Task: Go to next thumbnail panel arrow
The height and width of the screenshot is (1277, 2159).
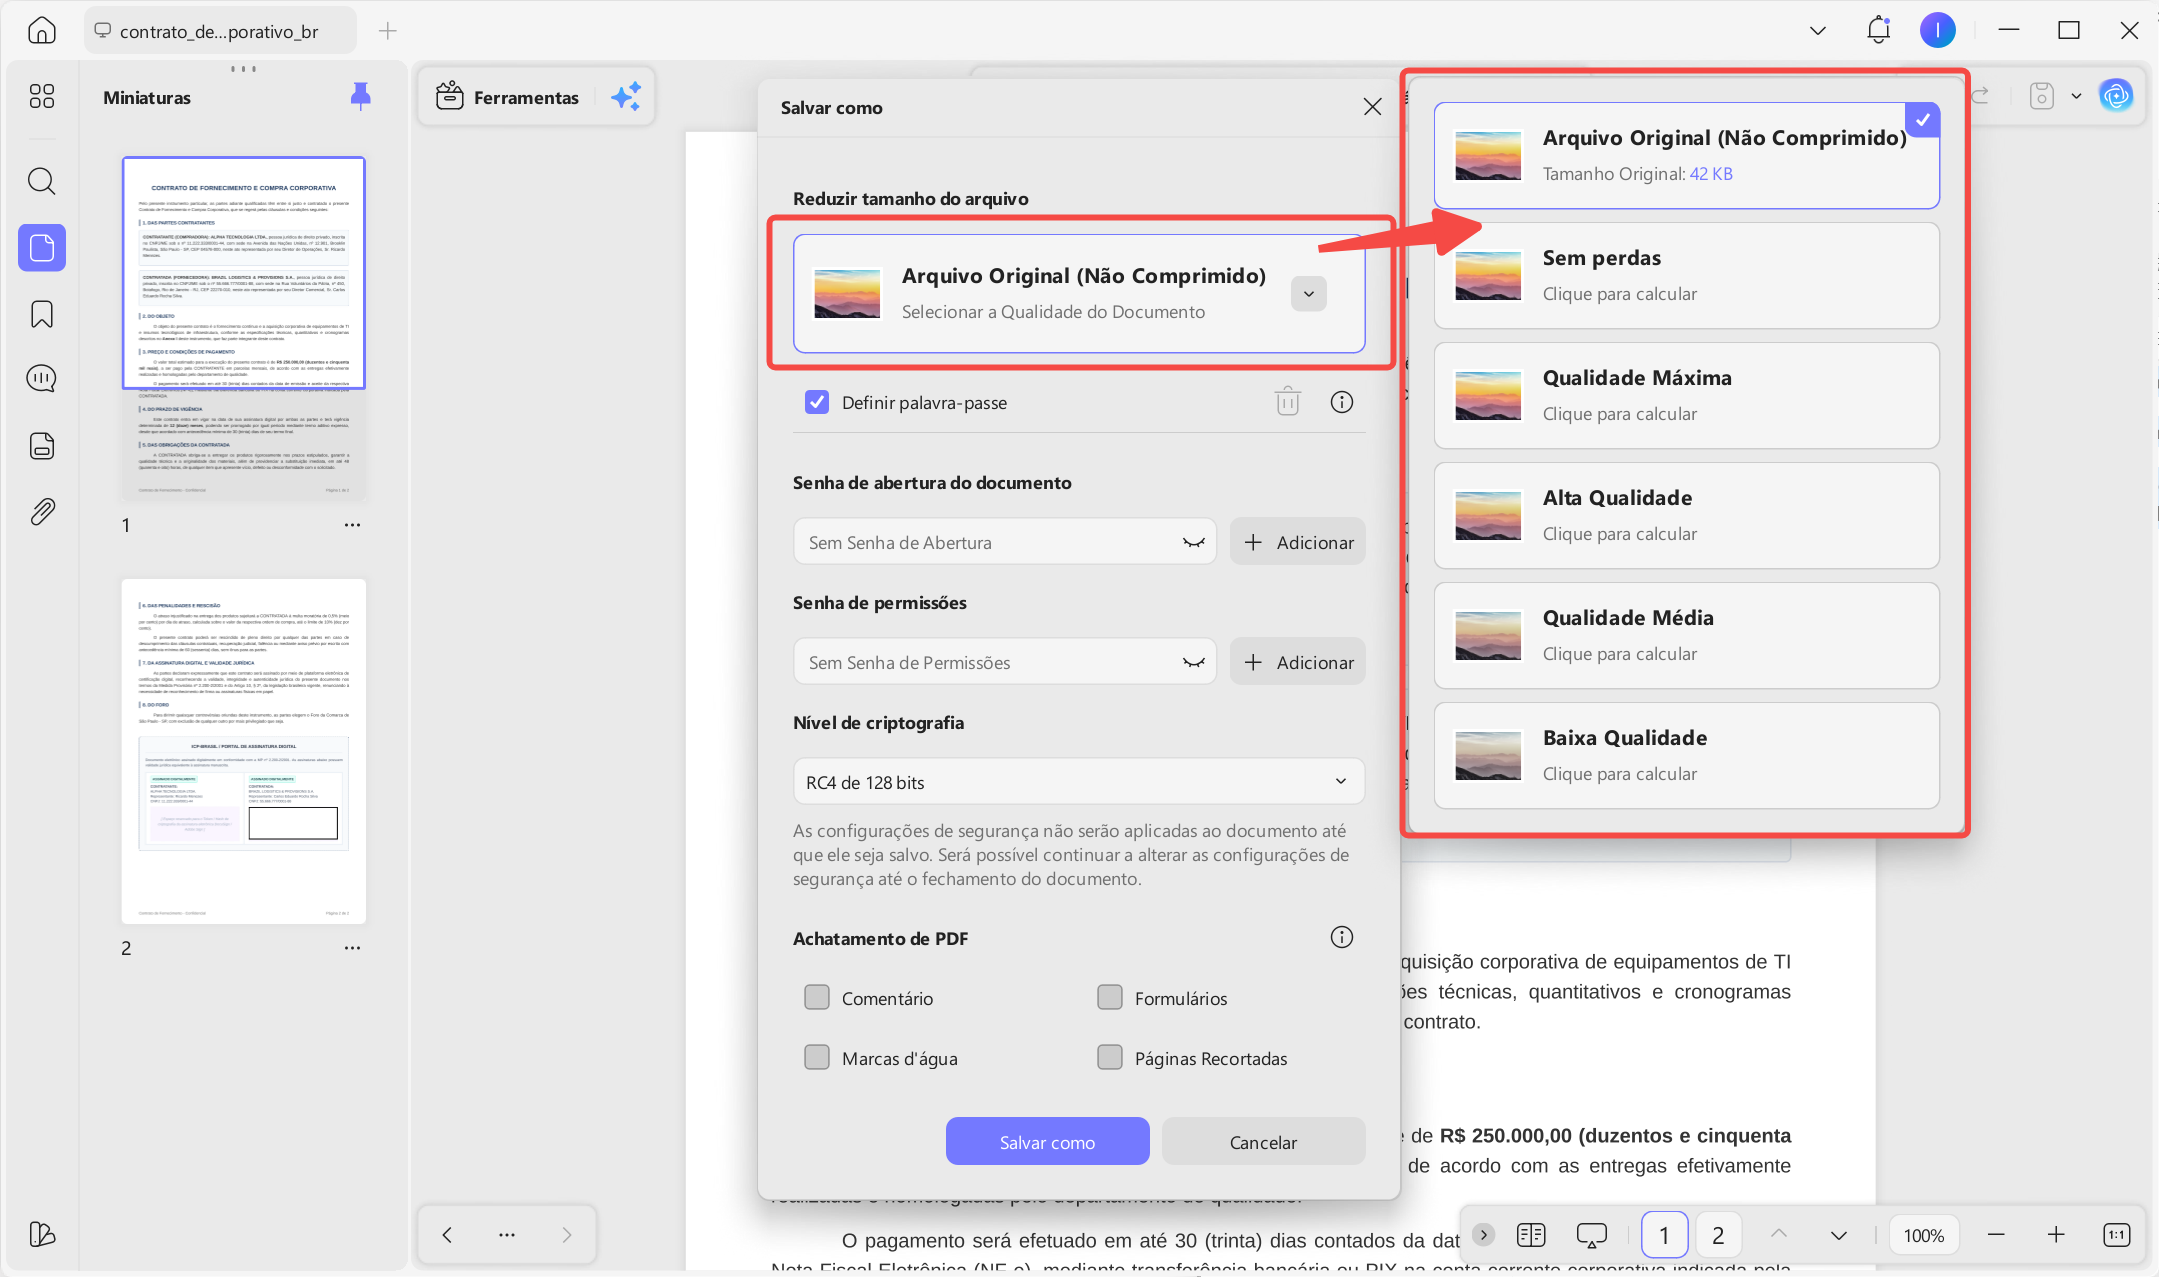Action: (567, 1234)
